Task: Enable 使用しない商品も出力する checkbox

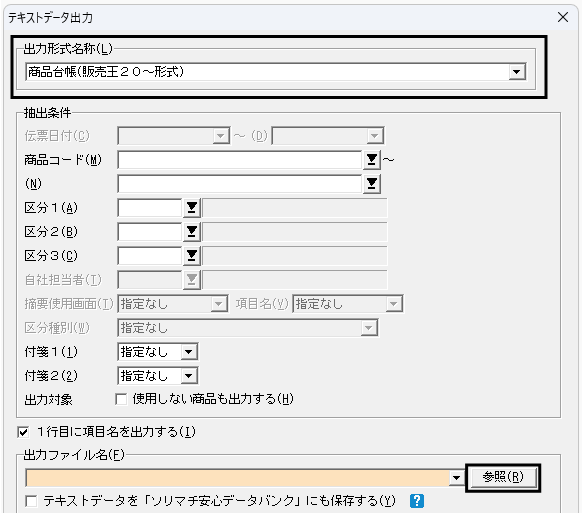Action: [x=121, y=399]
